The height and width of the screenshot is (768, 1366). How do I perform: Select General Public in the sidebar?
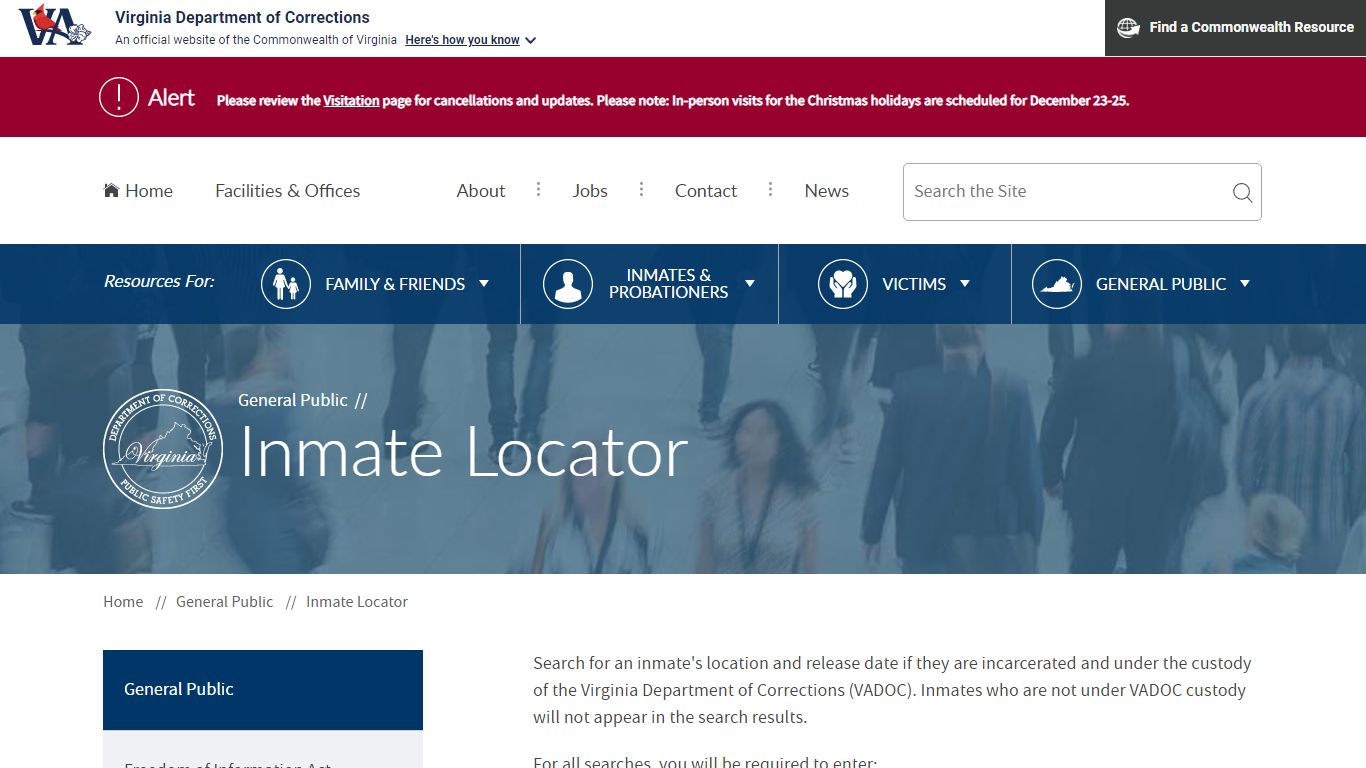click(178, 689)
